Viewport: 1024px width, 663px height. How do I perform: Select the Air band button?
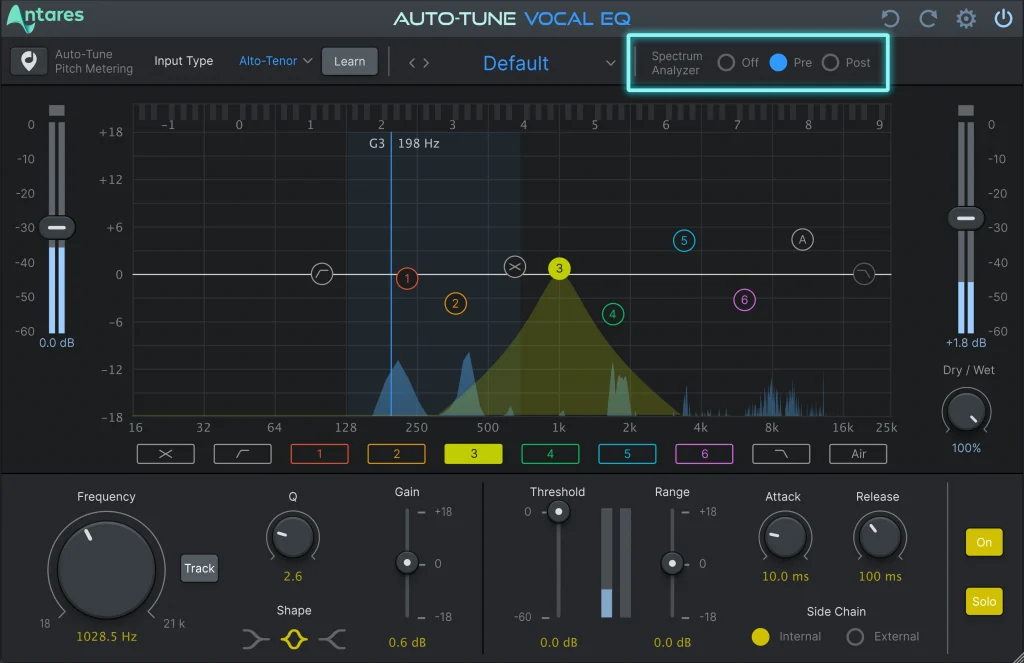tap(858, 454)
